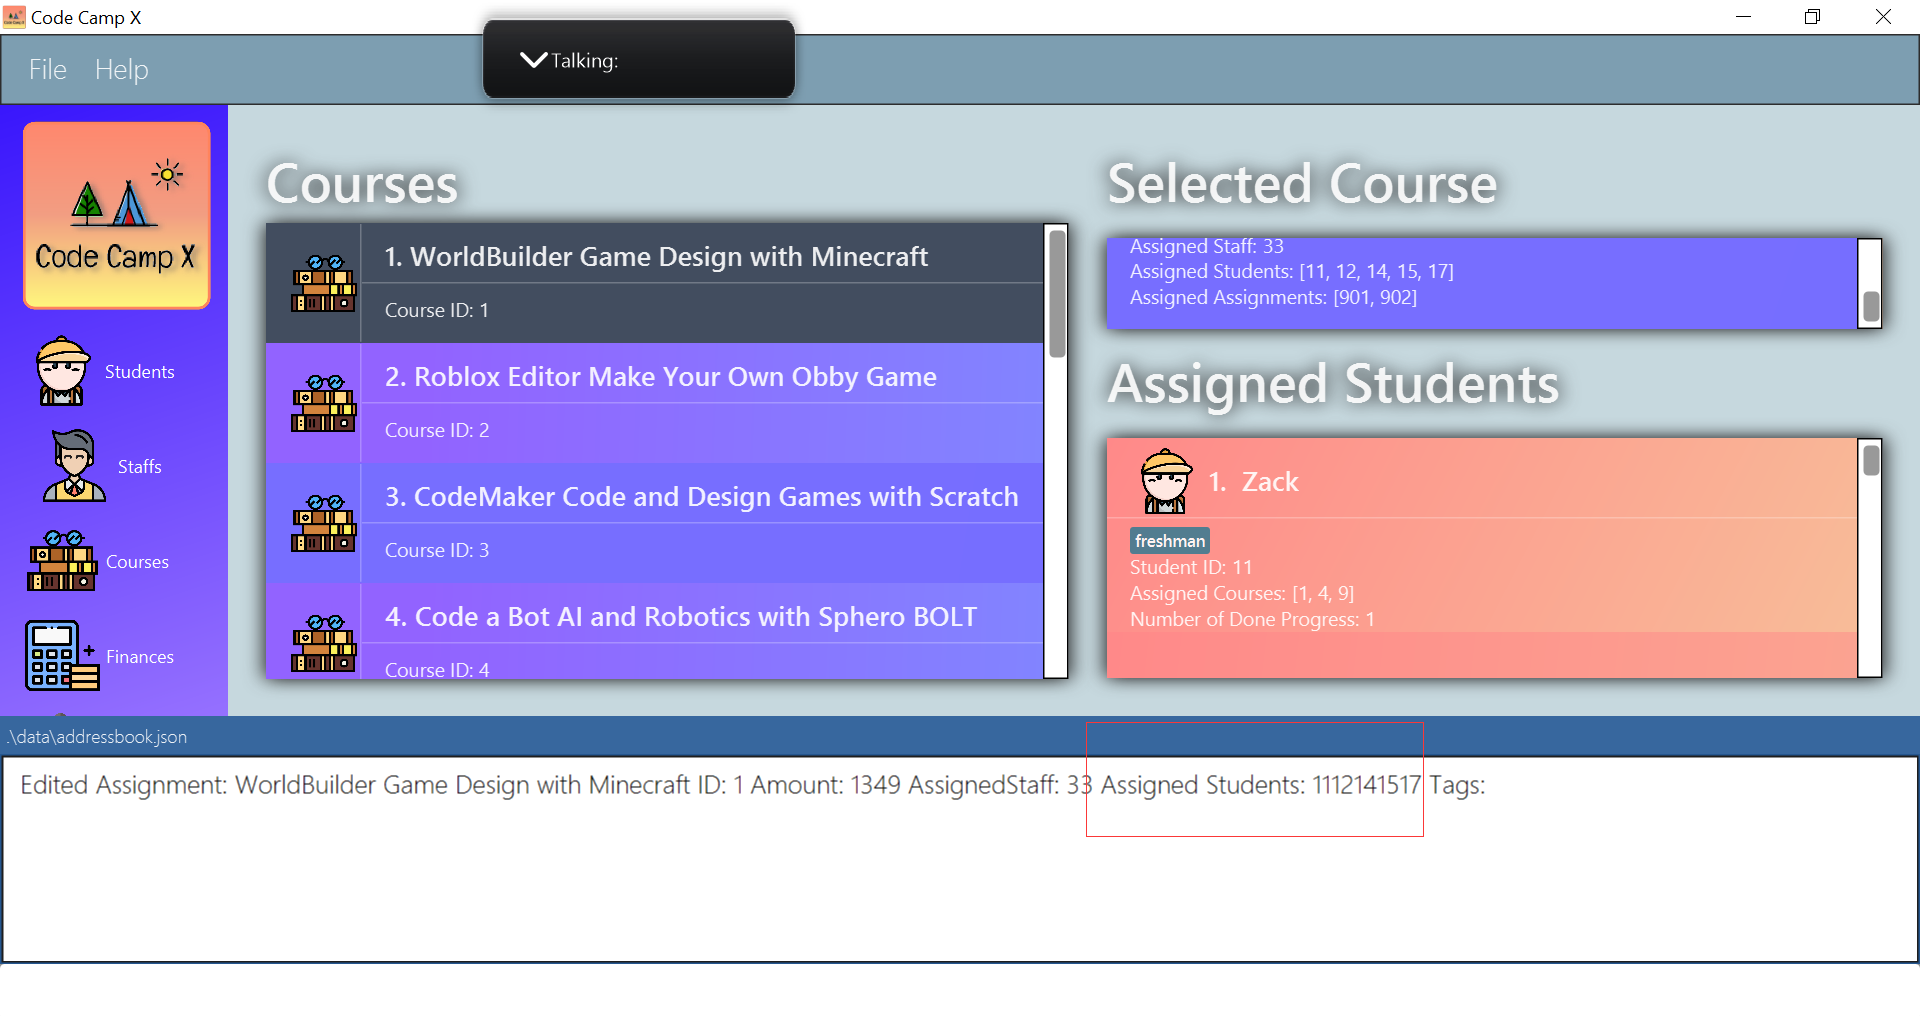Click the Courses heading
The width and height of the screenshot is (1920, 1016).
coord(362,184)
